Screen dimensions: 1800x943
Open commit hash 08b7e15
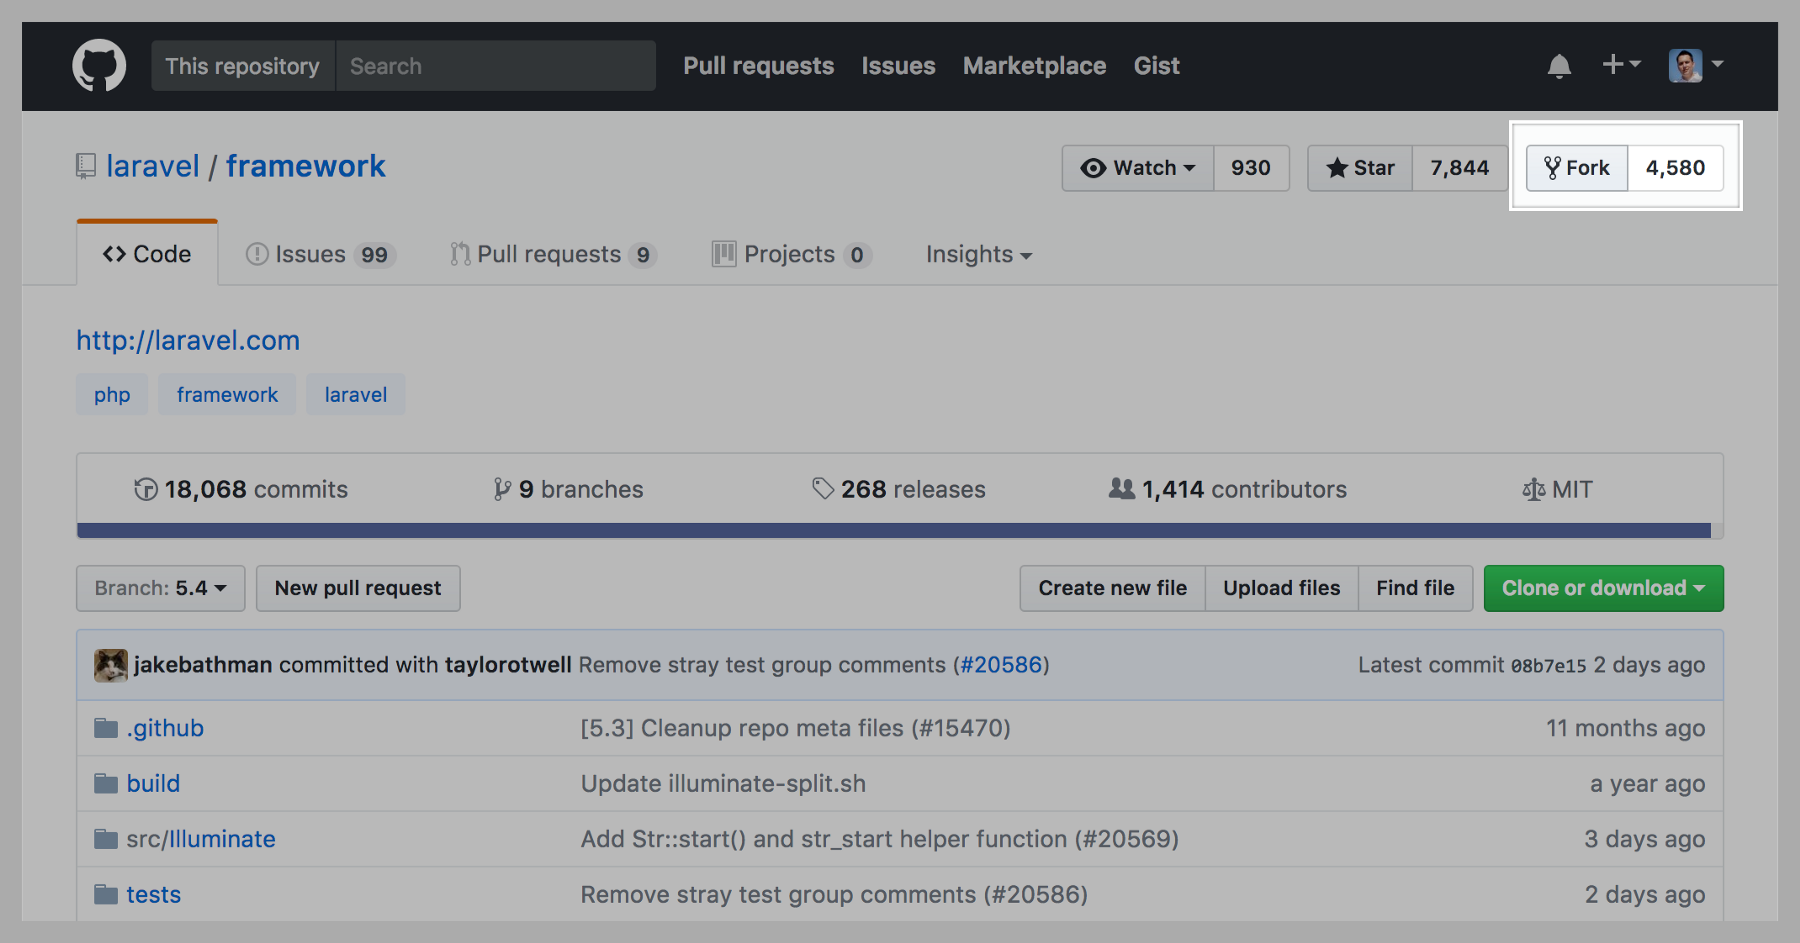1548,666
